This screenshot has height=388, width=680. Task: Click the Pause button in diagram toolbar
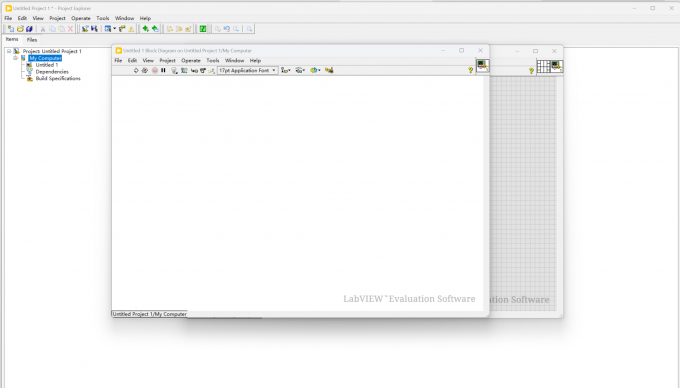tap(163, 70)
